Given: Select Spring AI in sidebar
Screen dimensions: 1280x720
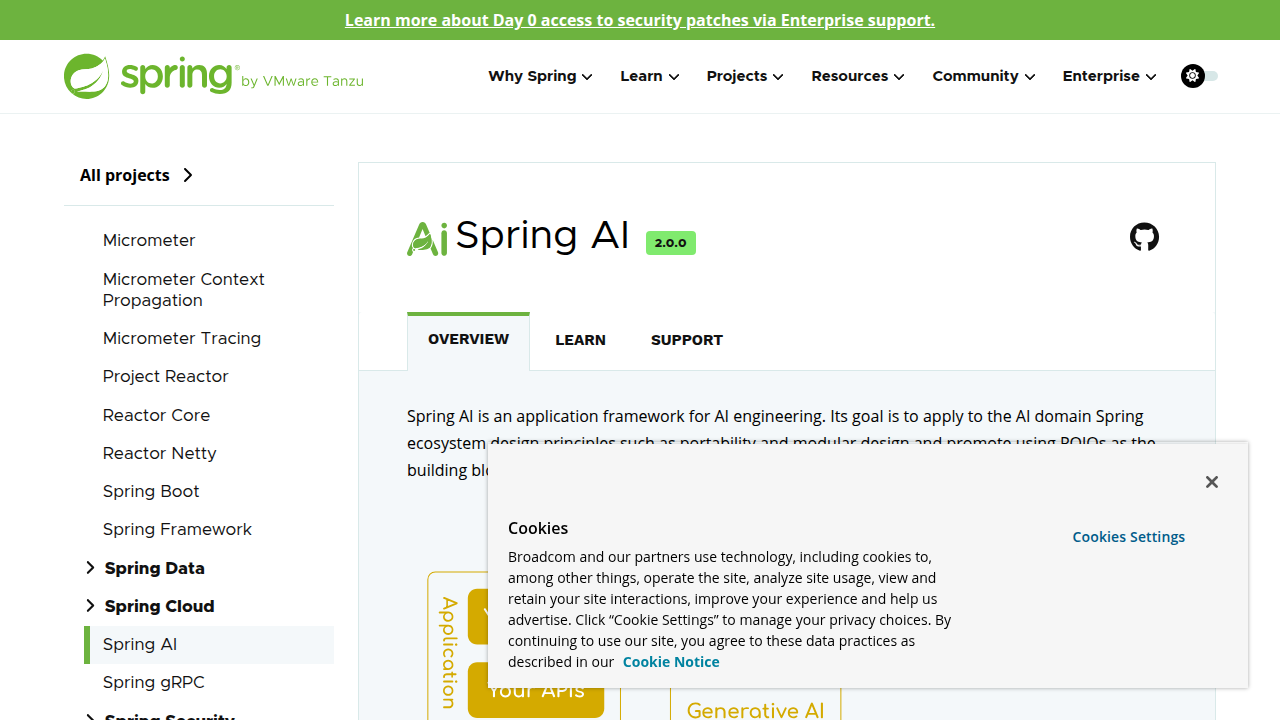Looking at the screenshot, I should tap(210, 644).
